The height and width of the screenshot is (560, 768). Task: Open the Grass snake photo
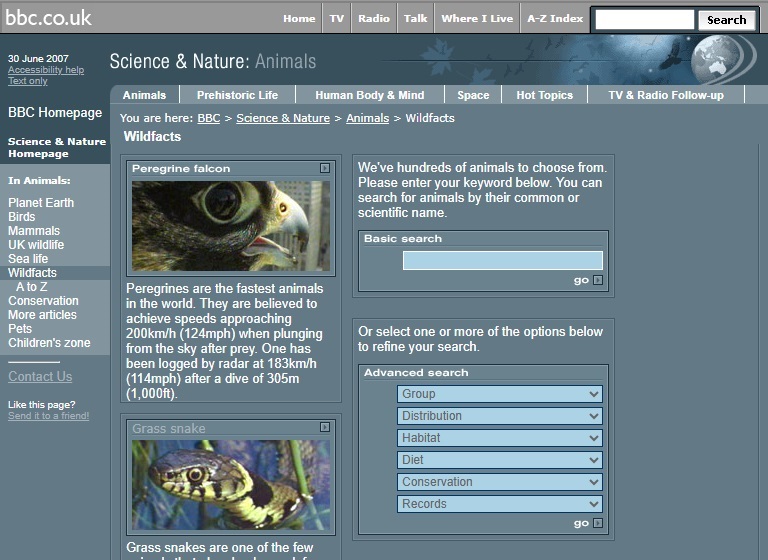231,485
